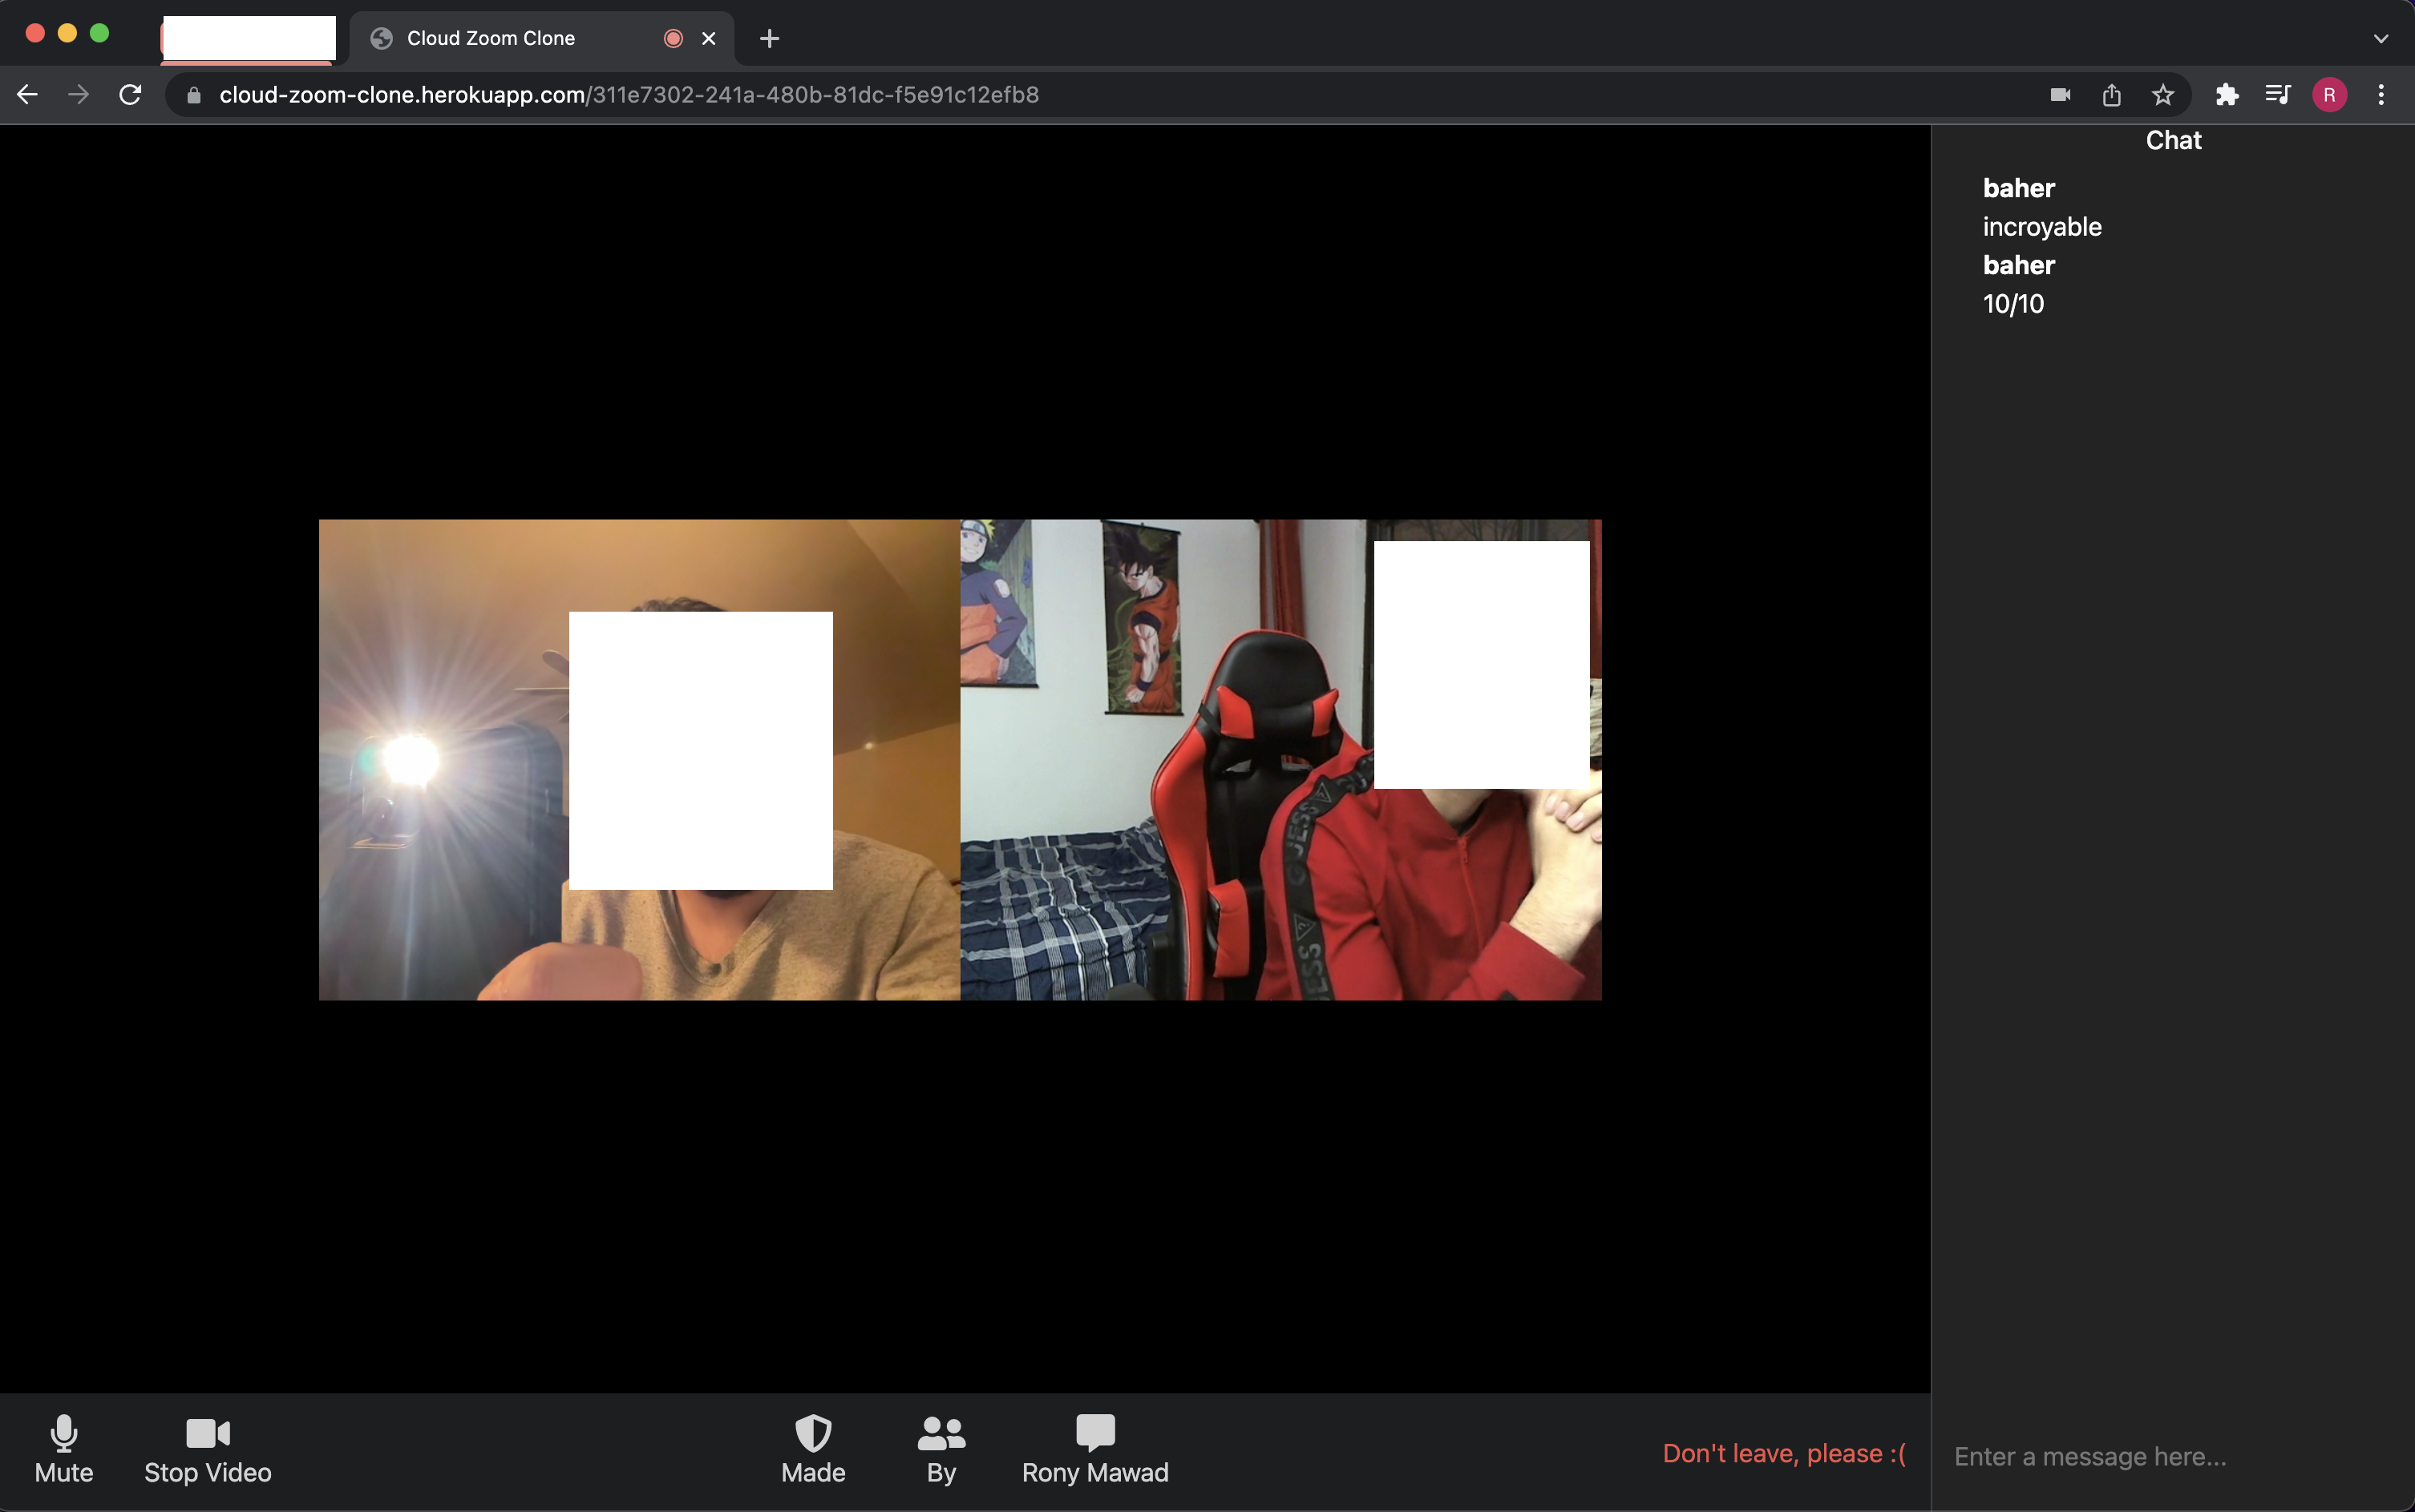This screenshot has width=2415, height=1512.
Task: Click the "incroyable" chat message
Action: pos(2042,227)
